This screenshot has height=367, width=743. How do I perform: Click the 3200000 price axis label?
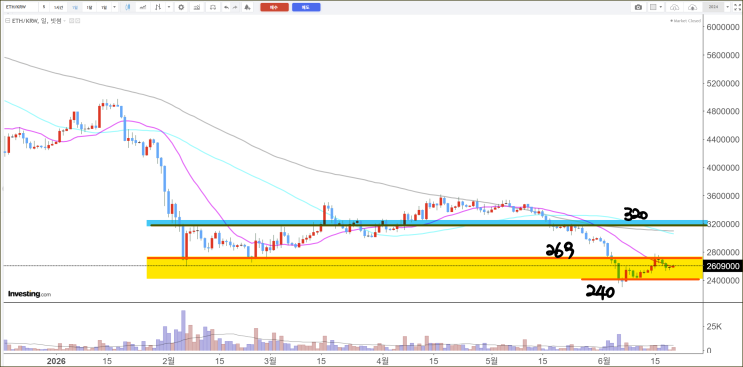click(723, 224)
